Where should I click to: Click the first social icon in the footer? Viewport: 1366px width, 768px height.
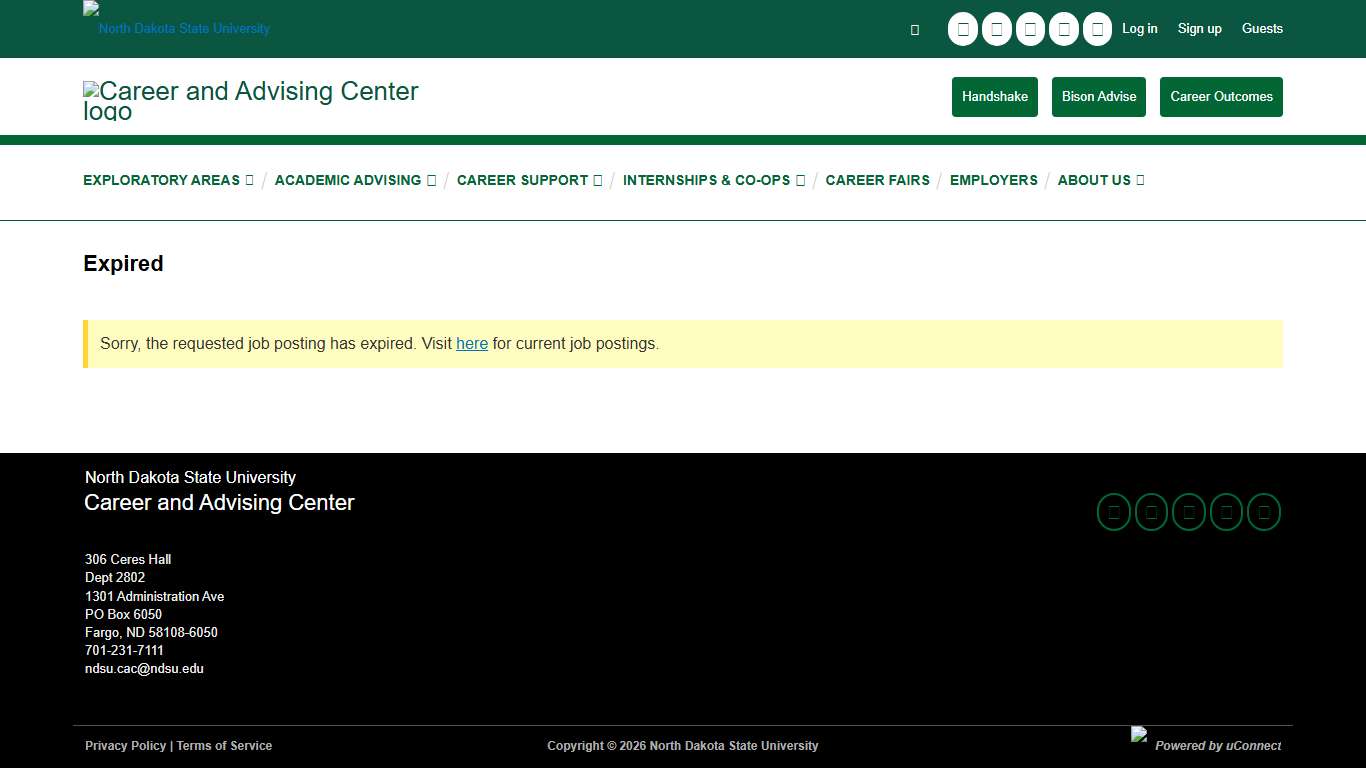pos(1113,511)
